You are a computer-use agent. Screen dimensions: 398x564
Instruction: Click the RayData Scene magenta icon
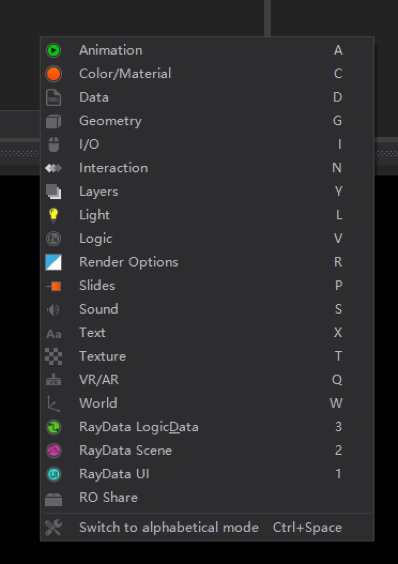[54, 451]
